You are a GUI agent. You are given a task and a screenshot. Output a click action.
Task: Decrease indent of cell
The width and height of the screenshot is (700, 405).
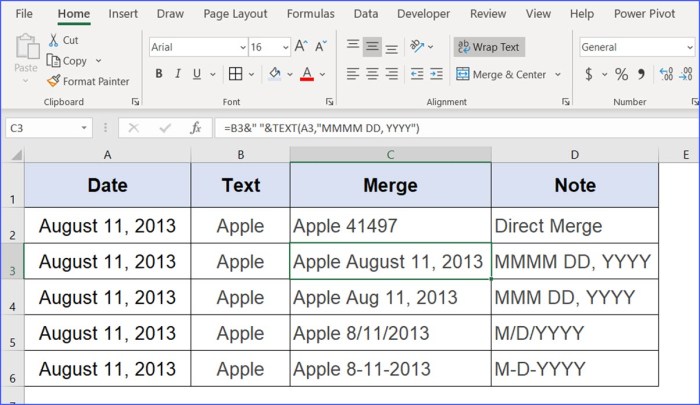[x=417, y=74]
